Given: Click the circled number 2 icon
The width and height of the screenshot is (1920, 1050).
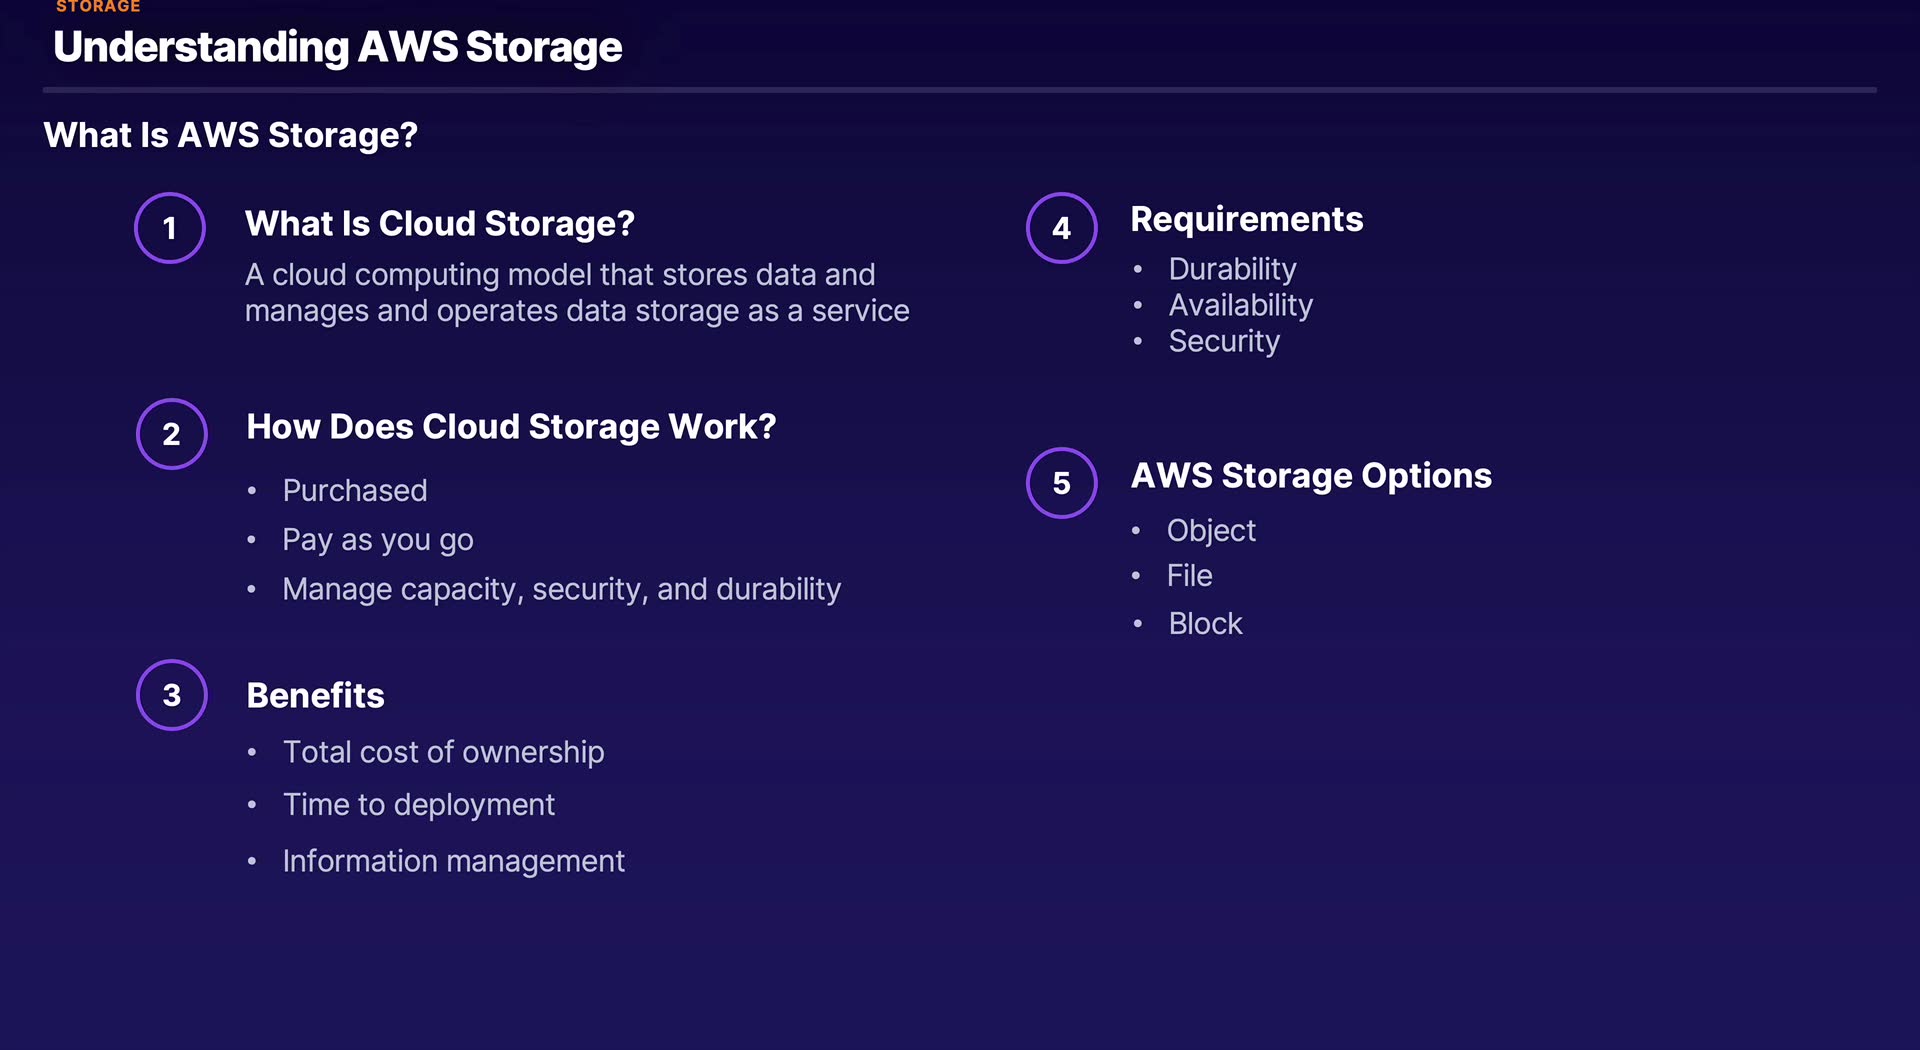Looking at the screenshot, I should [x=172, y=434].
